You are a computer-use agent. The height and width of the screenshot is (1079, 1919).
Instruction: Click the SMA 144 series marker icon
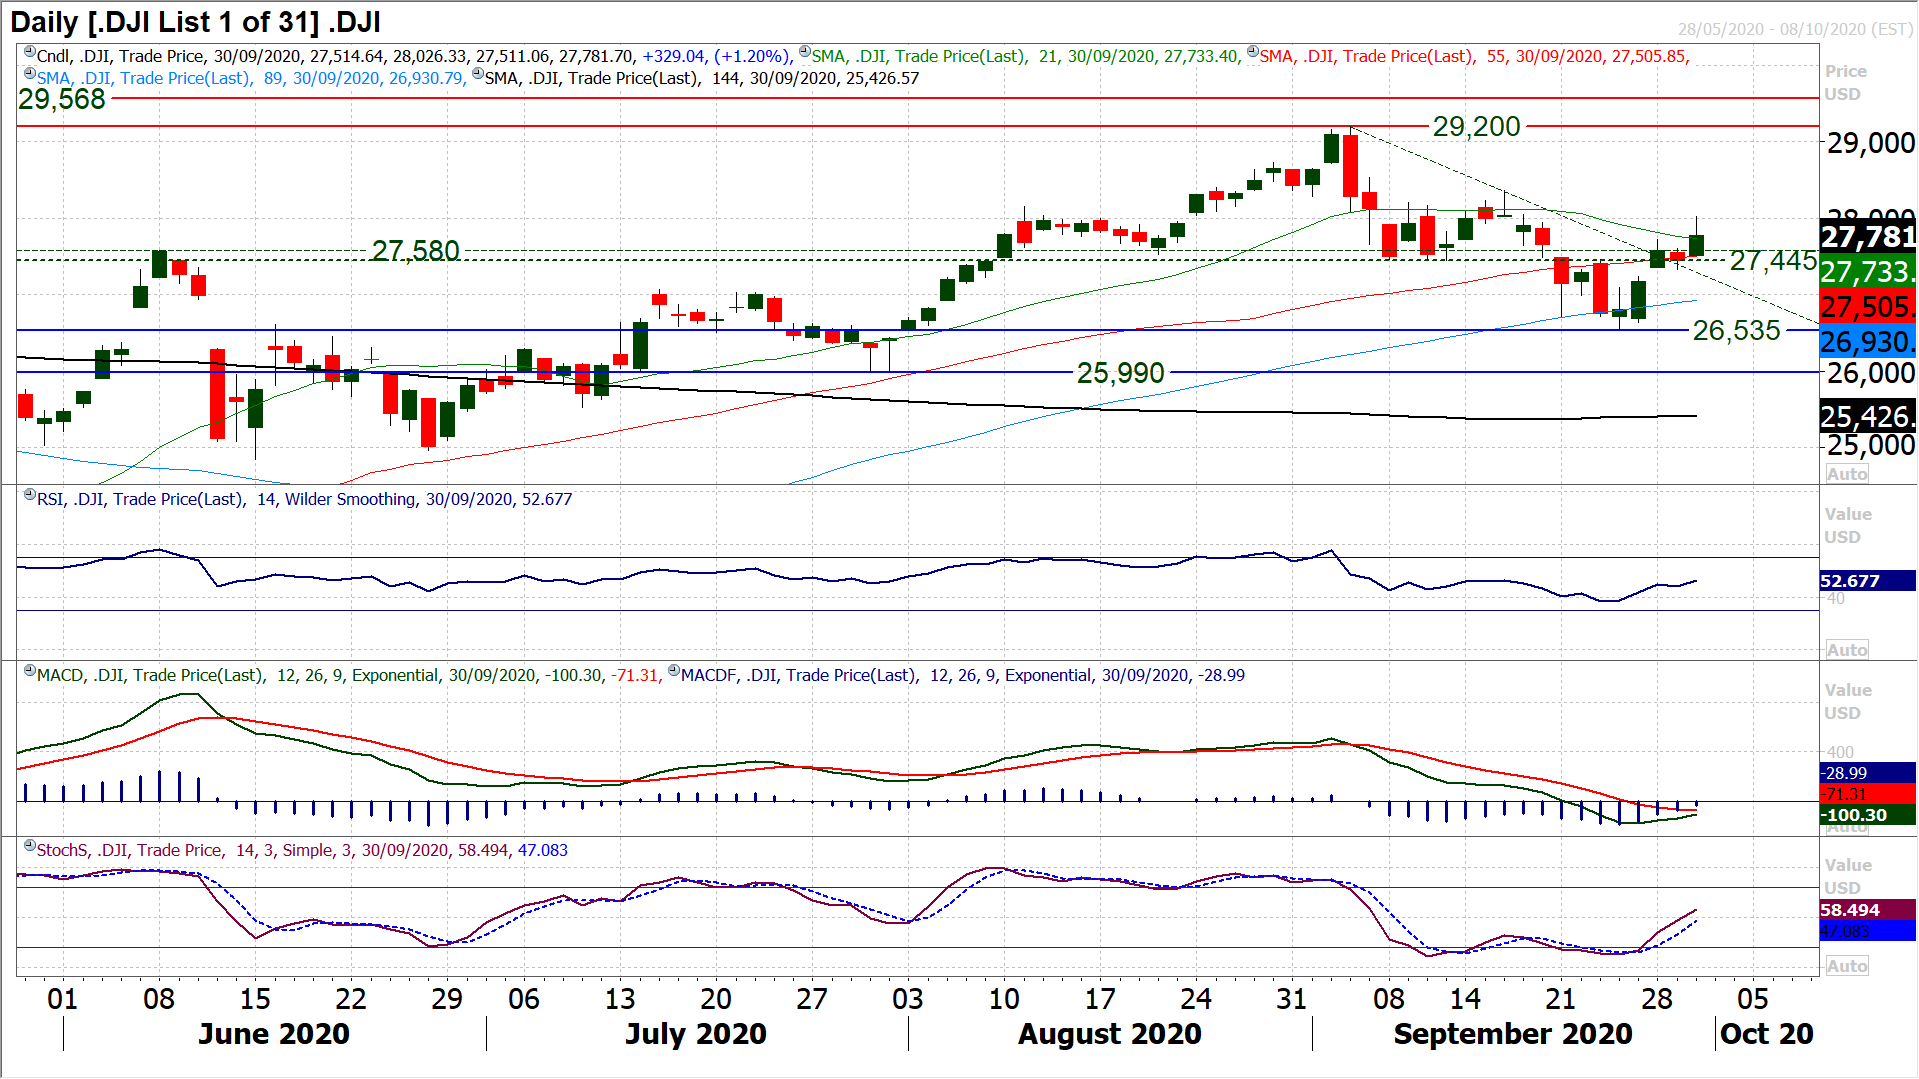[x=478, y=74]
